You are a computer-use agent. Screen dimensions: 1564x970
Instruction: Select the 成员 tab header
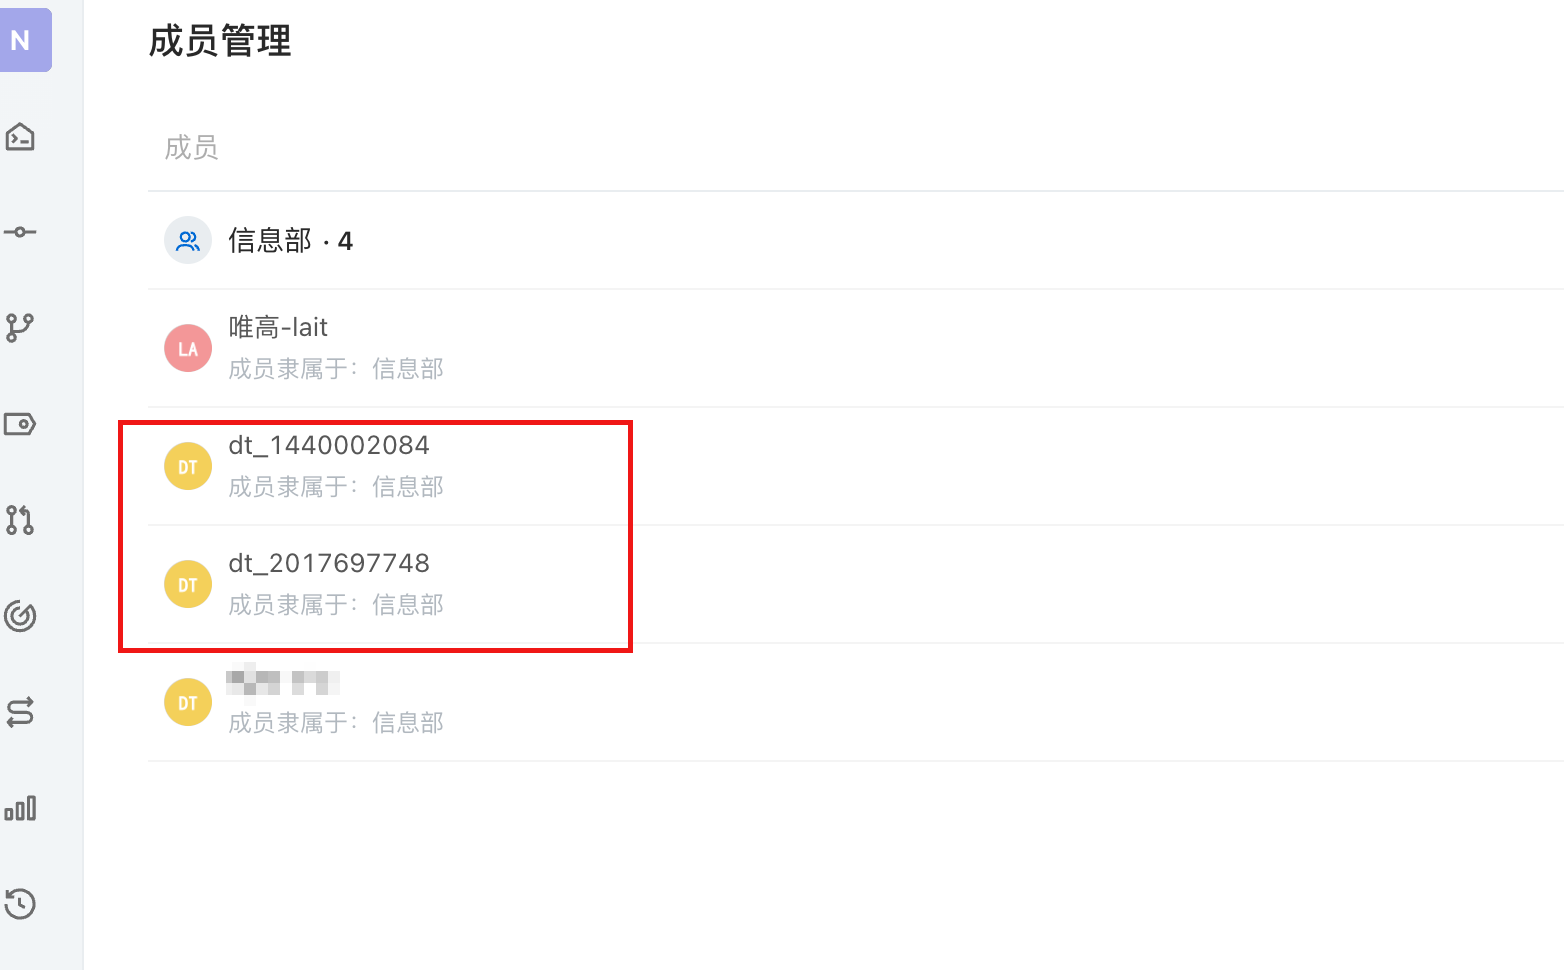tap(191, 148)
